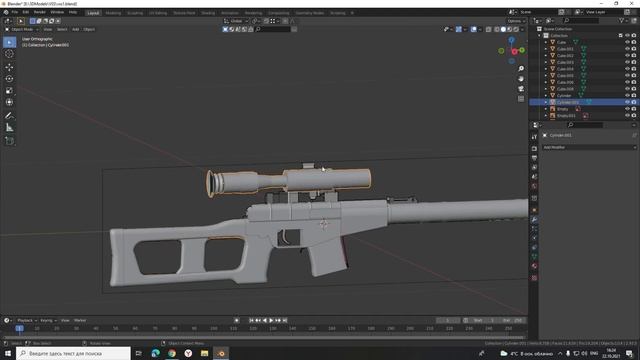The image size is (640, 360).
Task: Open the Marker menu in the timeline
Action: [x=80, y=320]
